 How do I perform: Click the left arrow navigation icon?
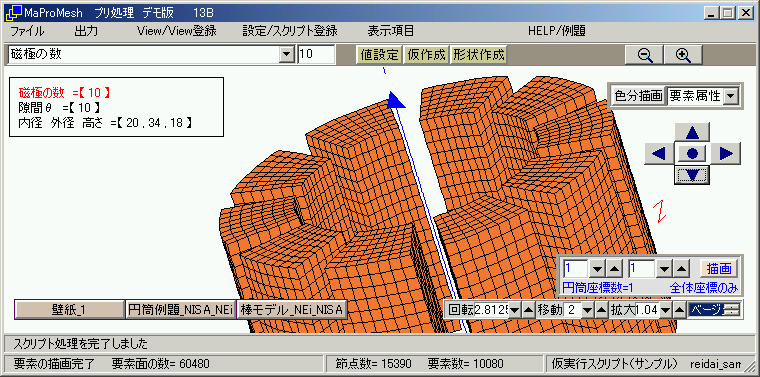[659, 154]
